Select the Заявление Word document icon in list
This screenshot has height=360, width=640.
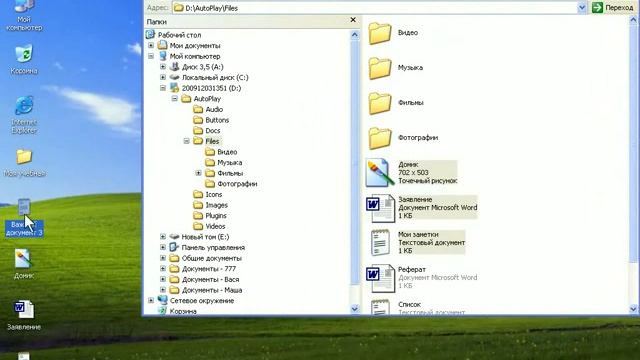click(380, 208)
